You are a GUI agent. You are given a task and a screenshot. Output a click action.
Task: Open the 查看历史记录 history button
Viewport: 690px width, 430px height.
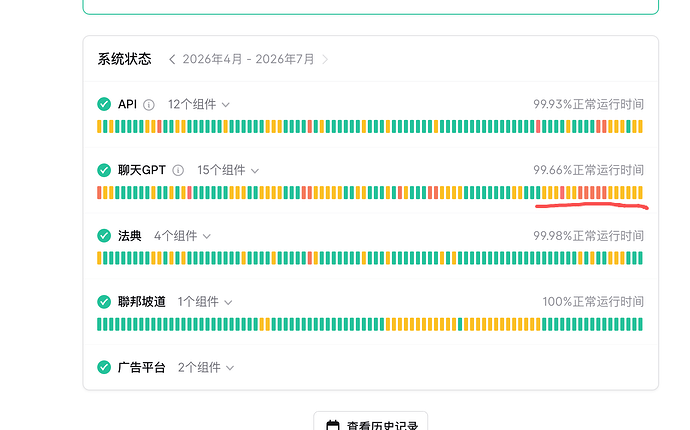(x=371, y=422)
